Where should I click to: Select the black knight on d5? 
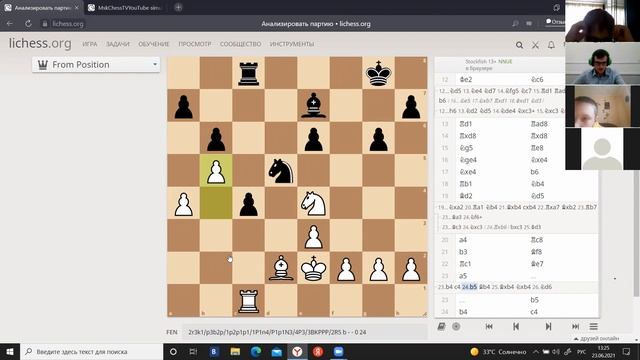point(281,171)
